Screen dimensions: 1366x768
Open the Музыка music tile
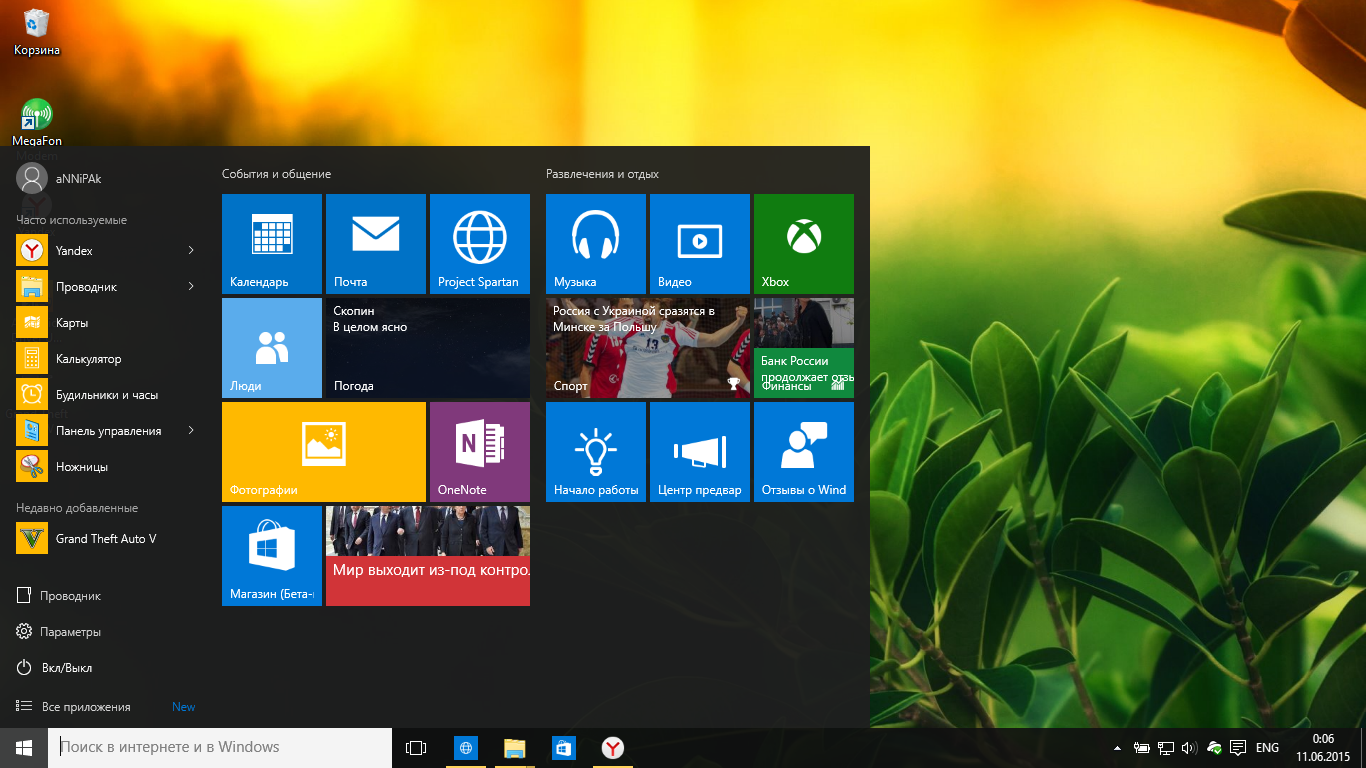[x=595, y=243]
